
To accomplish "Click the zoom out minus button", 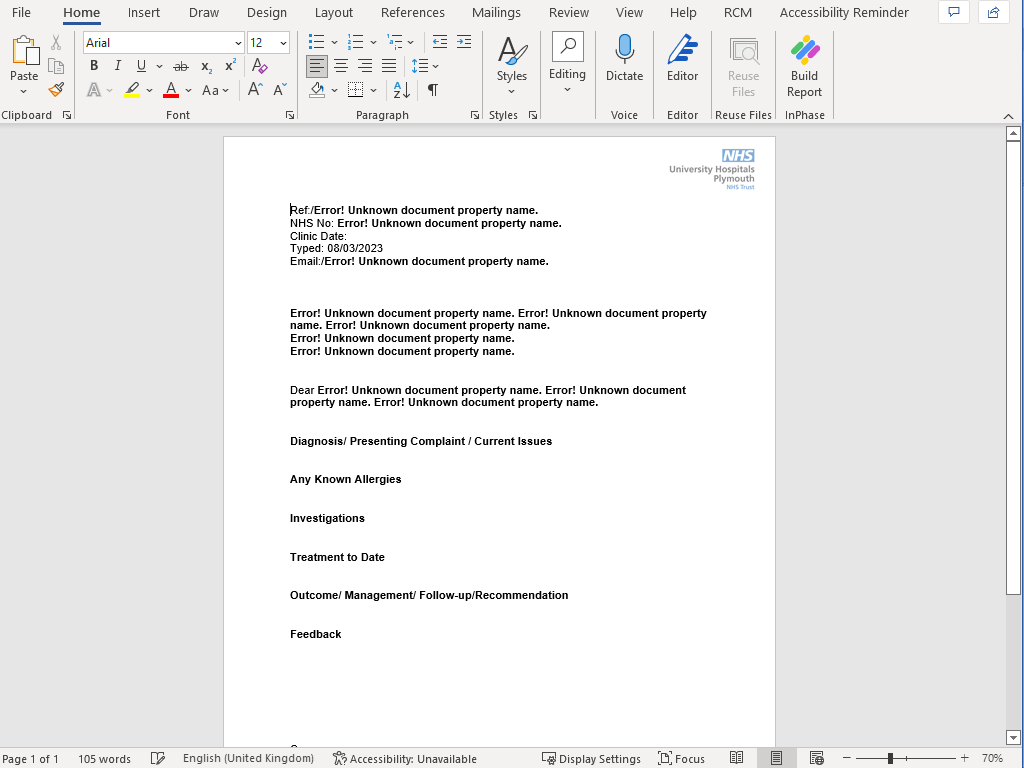I will [x=846, y=758].
